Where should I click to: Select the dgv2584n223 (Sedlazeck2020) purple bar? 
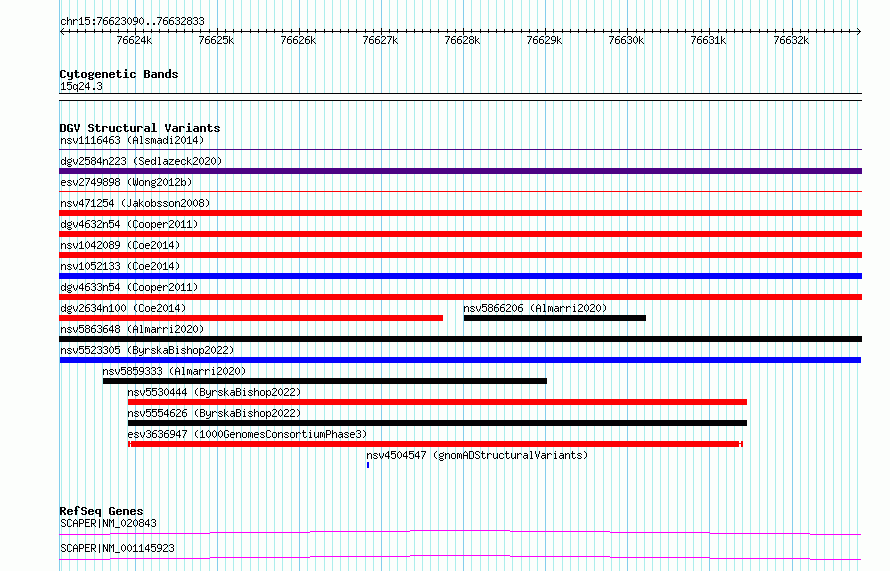460,171
